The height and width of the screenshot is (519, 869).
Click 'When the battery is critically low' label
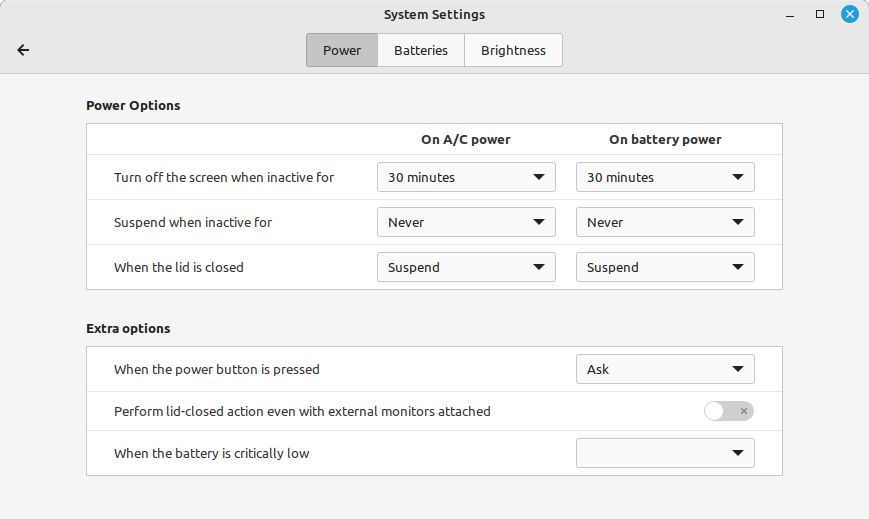point(212,454)
